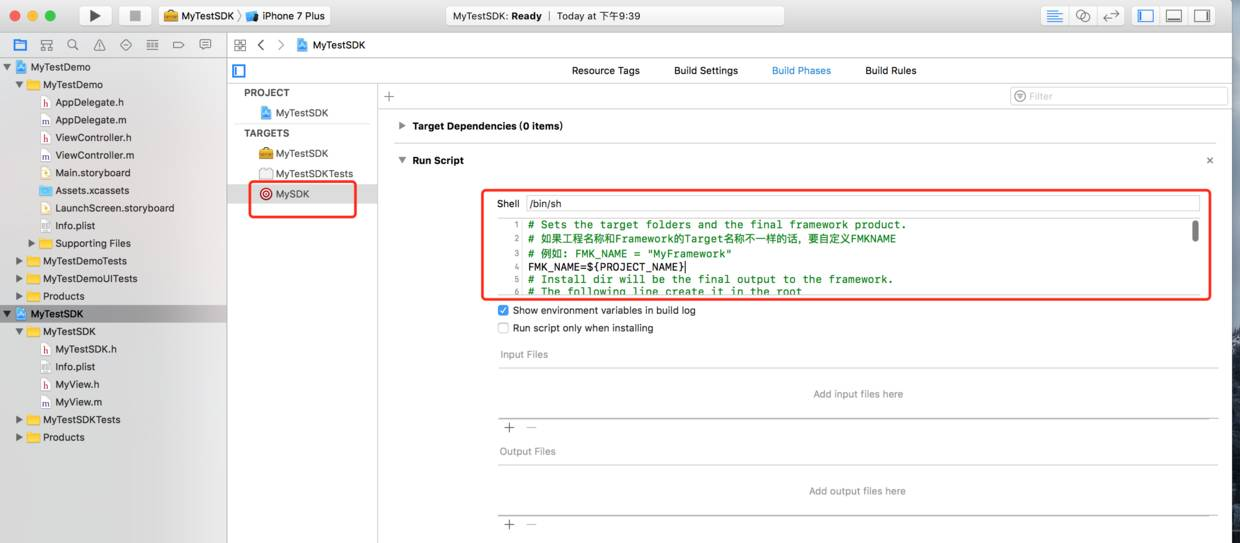Stop the running task with the Stop button
Screen dimensions: 1240x543
(135, 16)
